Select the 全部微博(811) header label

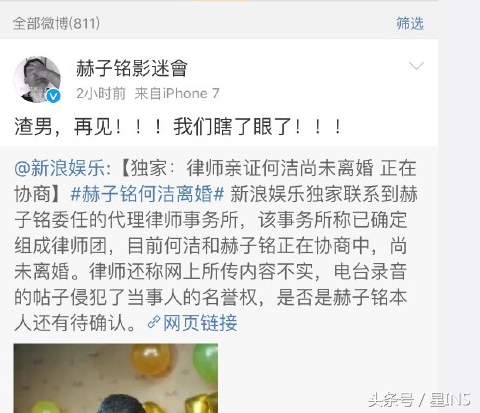coord(56,23)
